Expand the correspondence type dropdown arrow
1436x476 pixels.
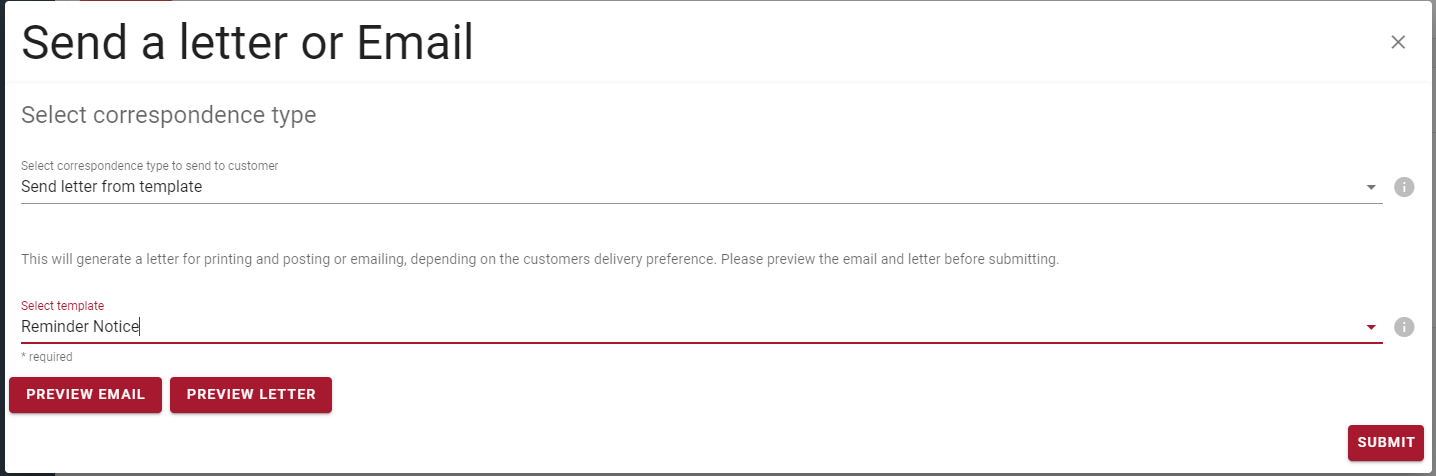tap(1371, 187)
